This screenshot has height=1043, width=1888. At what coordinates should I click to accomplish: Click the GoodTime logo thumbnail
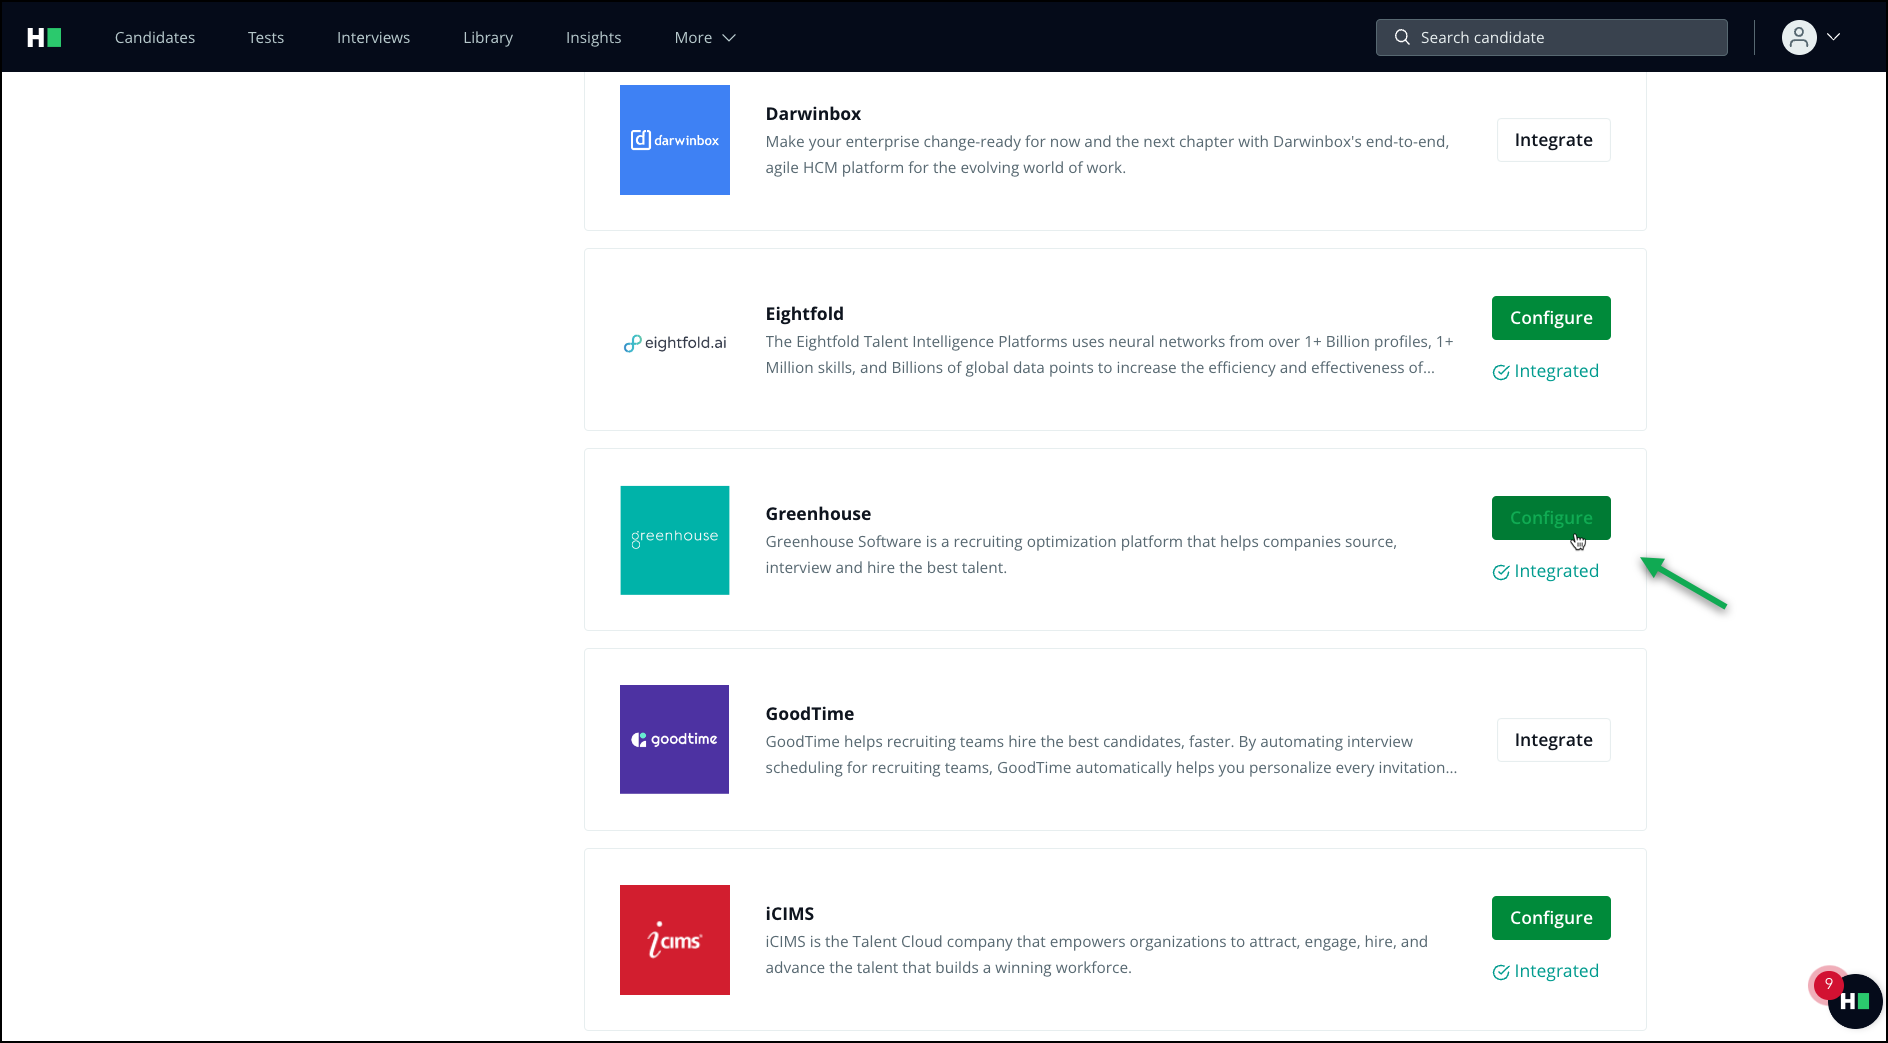point(675,739)
